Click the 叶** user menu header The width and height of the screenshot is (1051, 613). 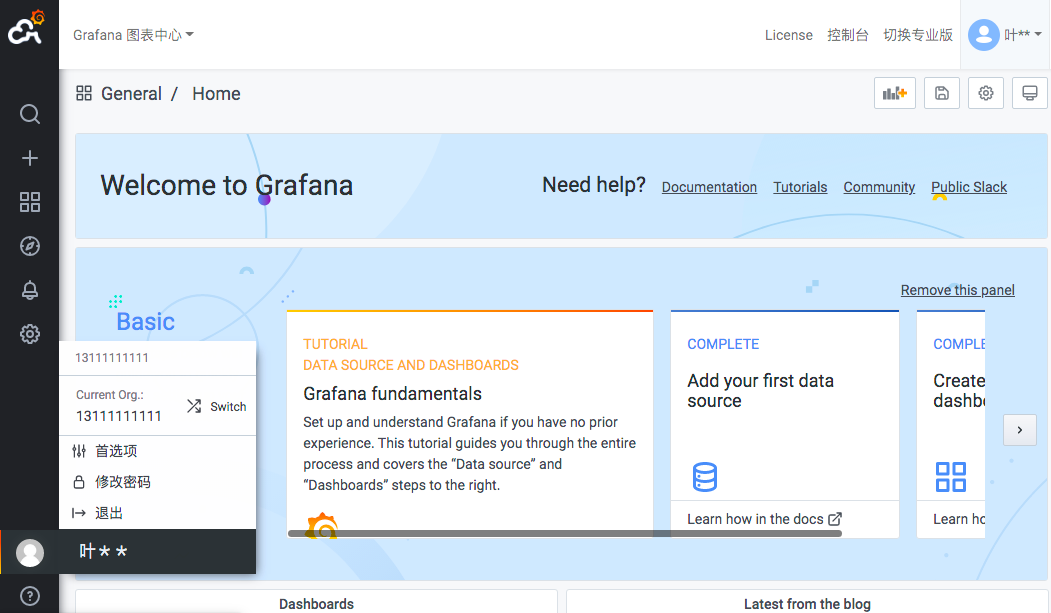click(158, 551)
